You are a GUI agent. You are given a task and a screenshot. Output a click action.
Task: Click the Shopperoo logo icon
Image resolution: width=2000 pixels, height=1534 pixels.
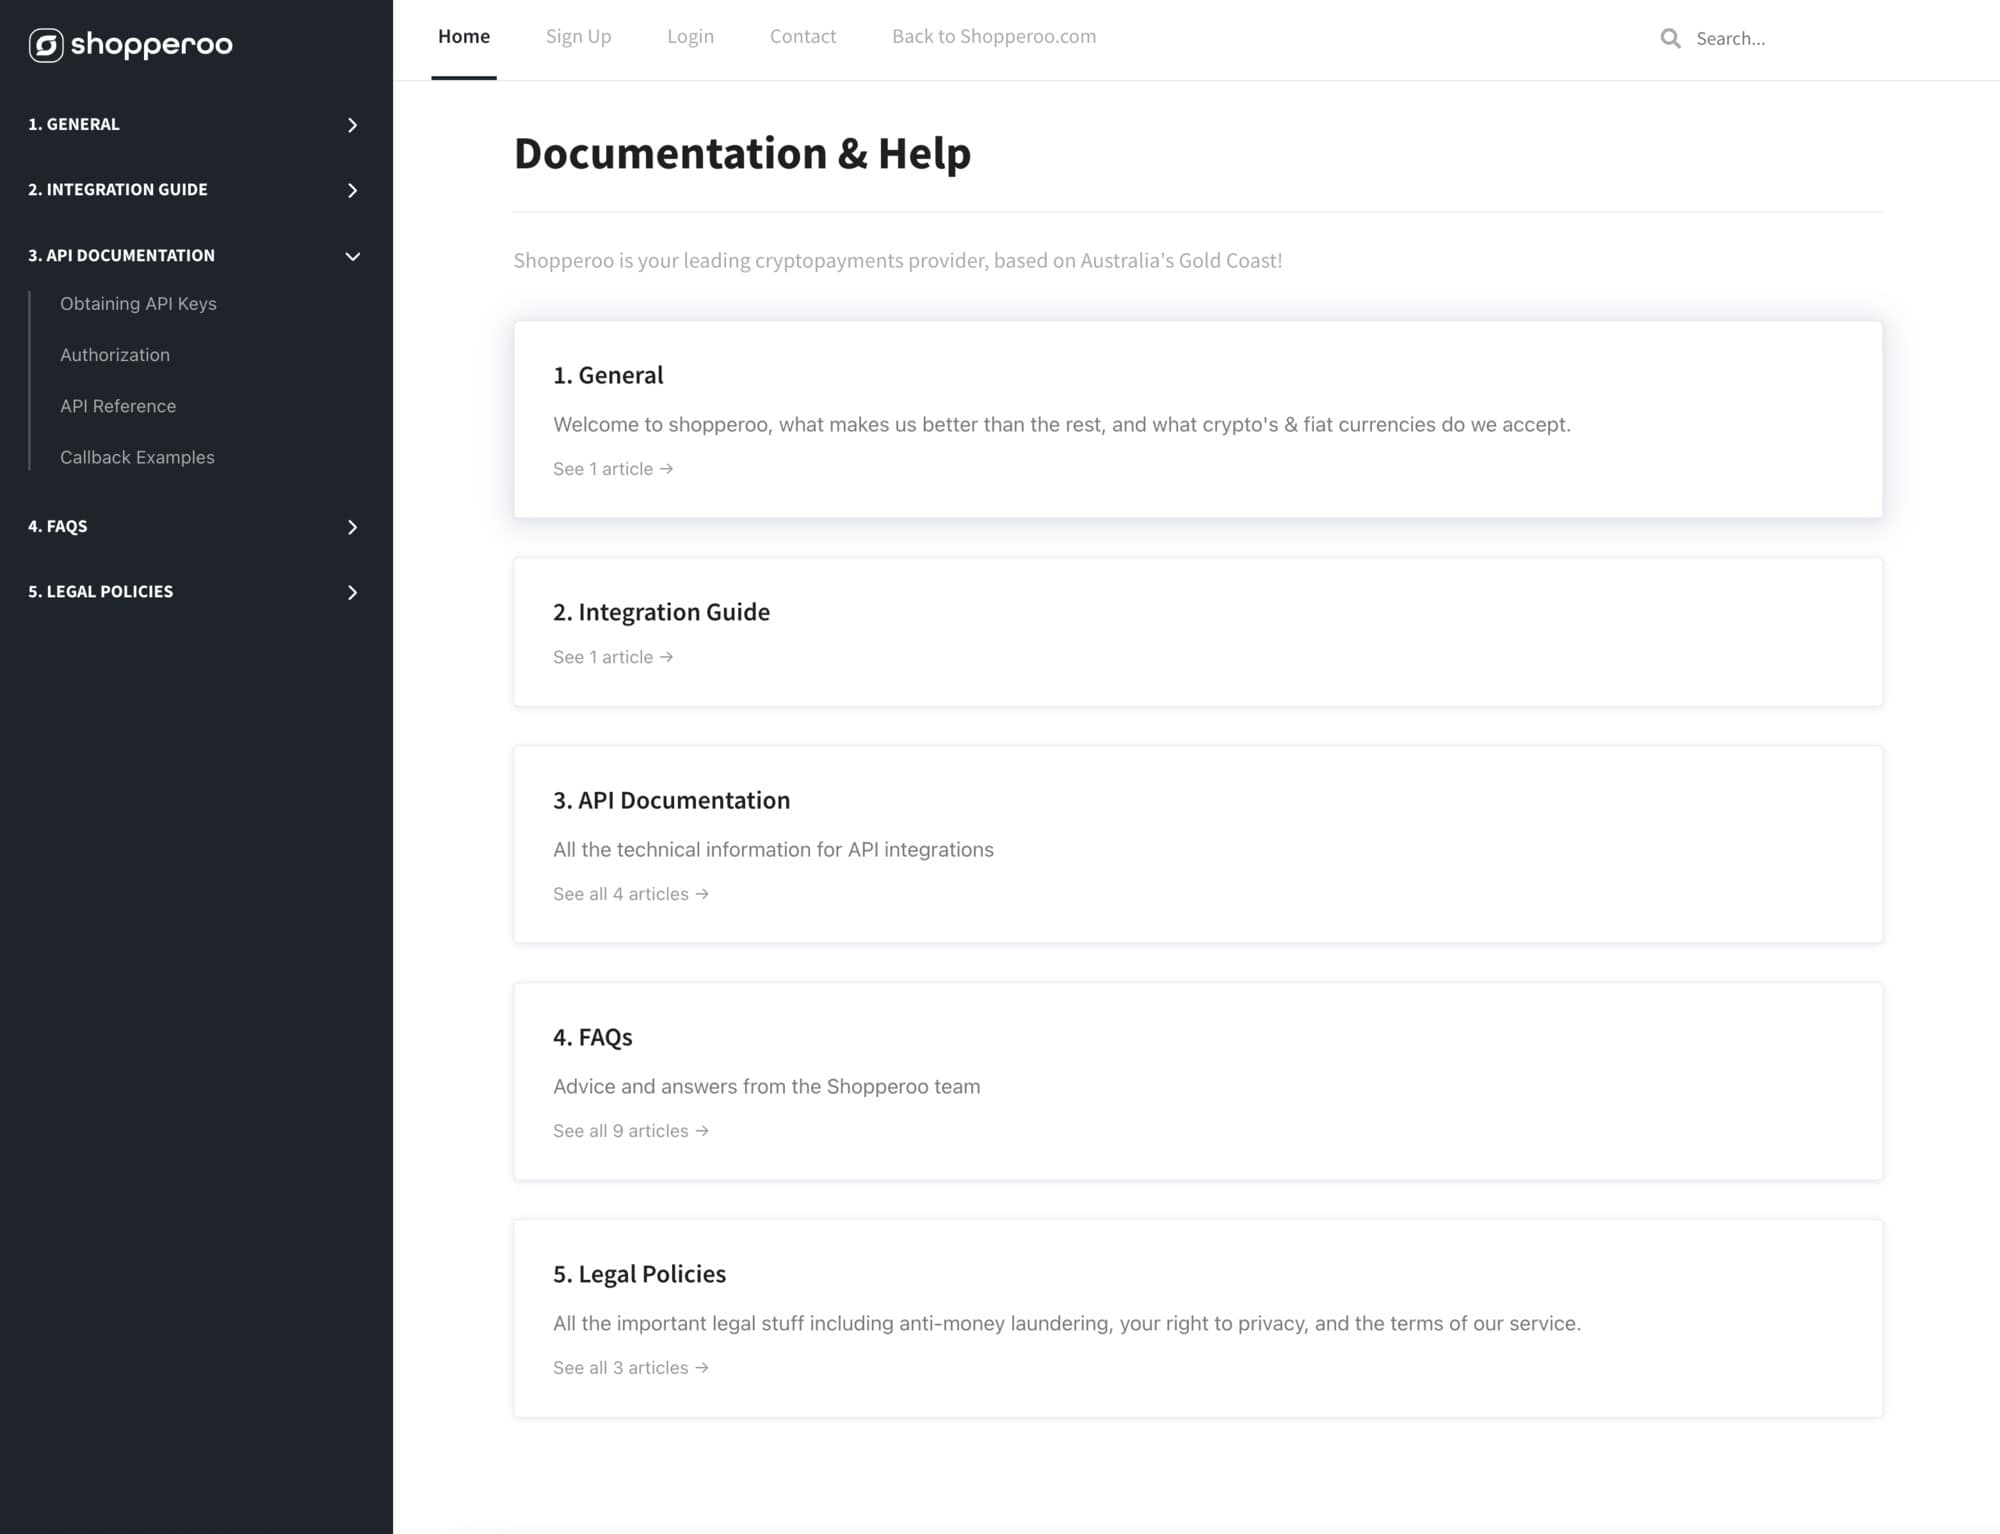click(46, 45)
